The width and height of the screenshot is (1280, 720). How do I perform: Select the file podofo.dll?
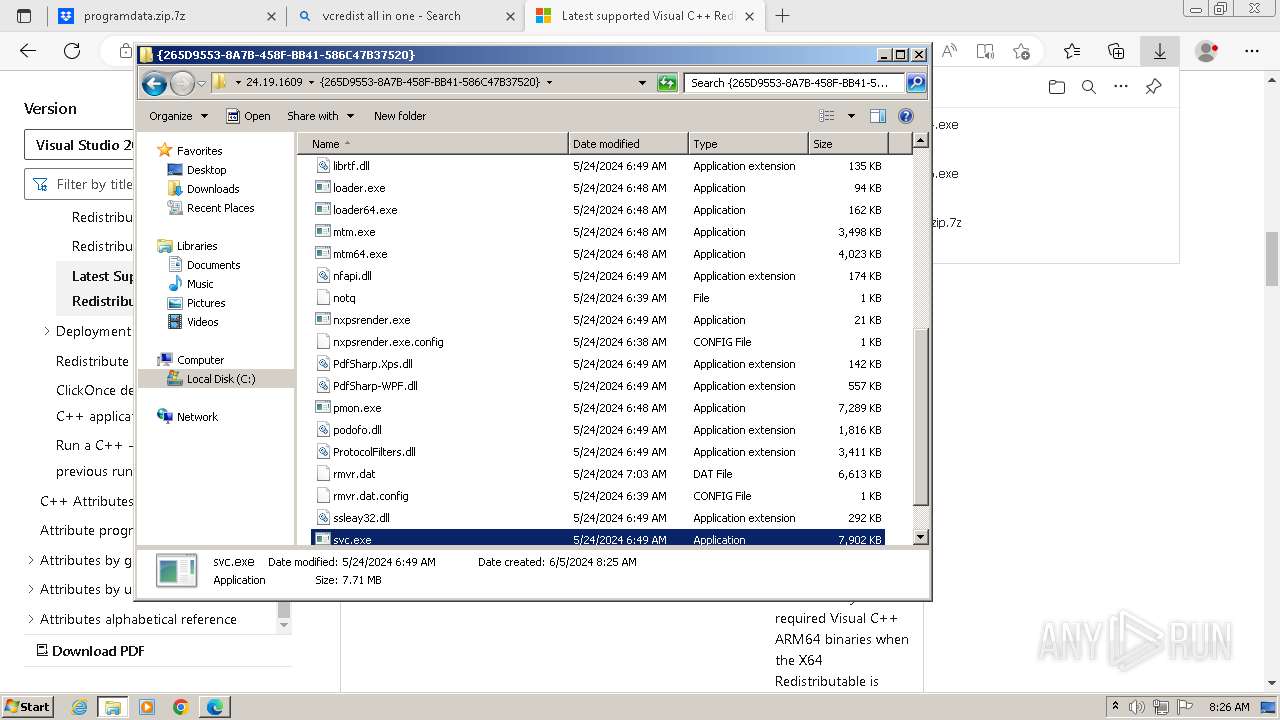(x=357, y=430)
